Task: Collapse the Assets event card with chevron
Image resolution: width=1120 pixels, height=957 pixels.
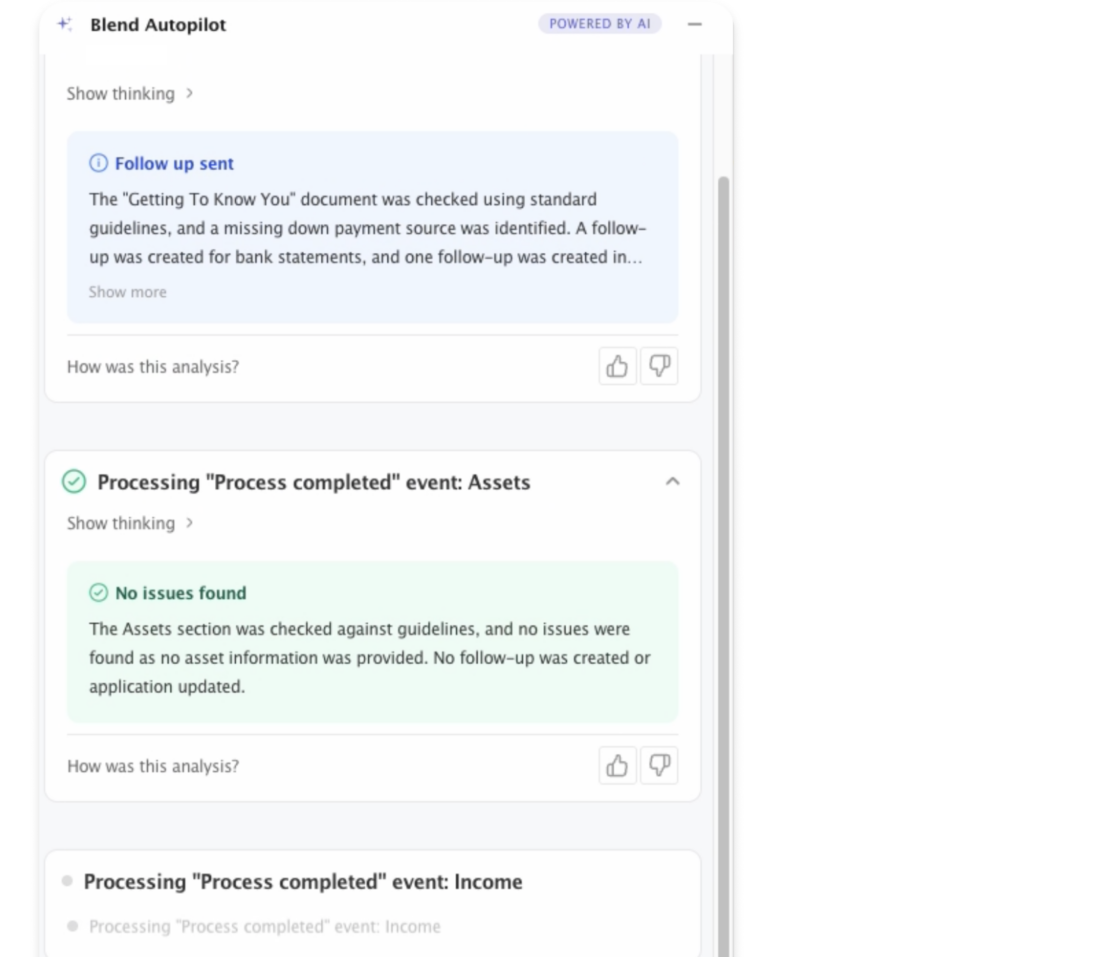Action: (673, 482)
